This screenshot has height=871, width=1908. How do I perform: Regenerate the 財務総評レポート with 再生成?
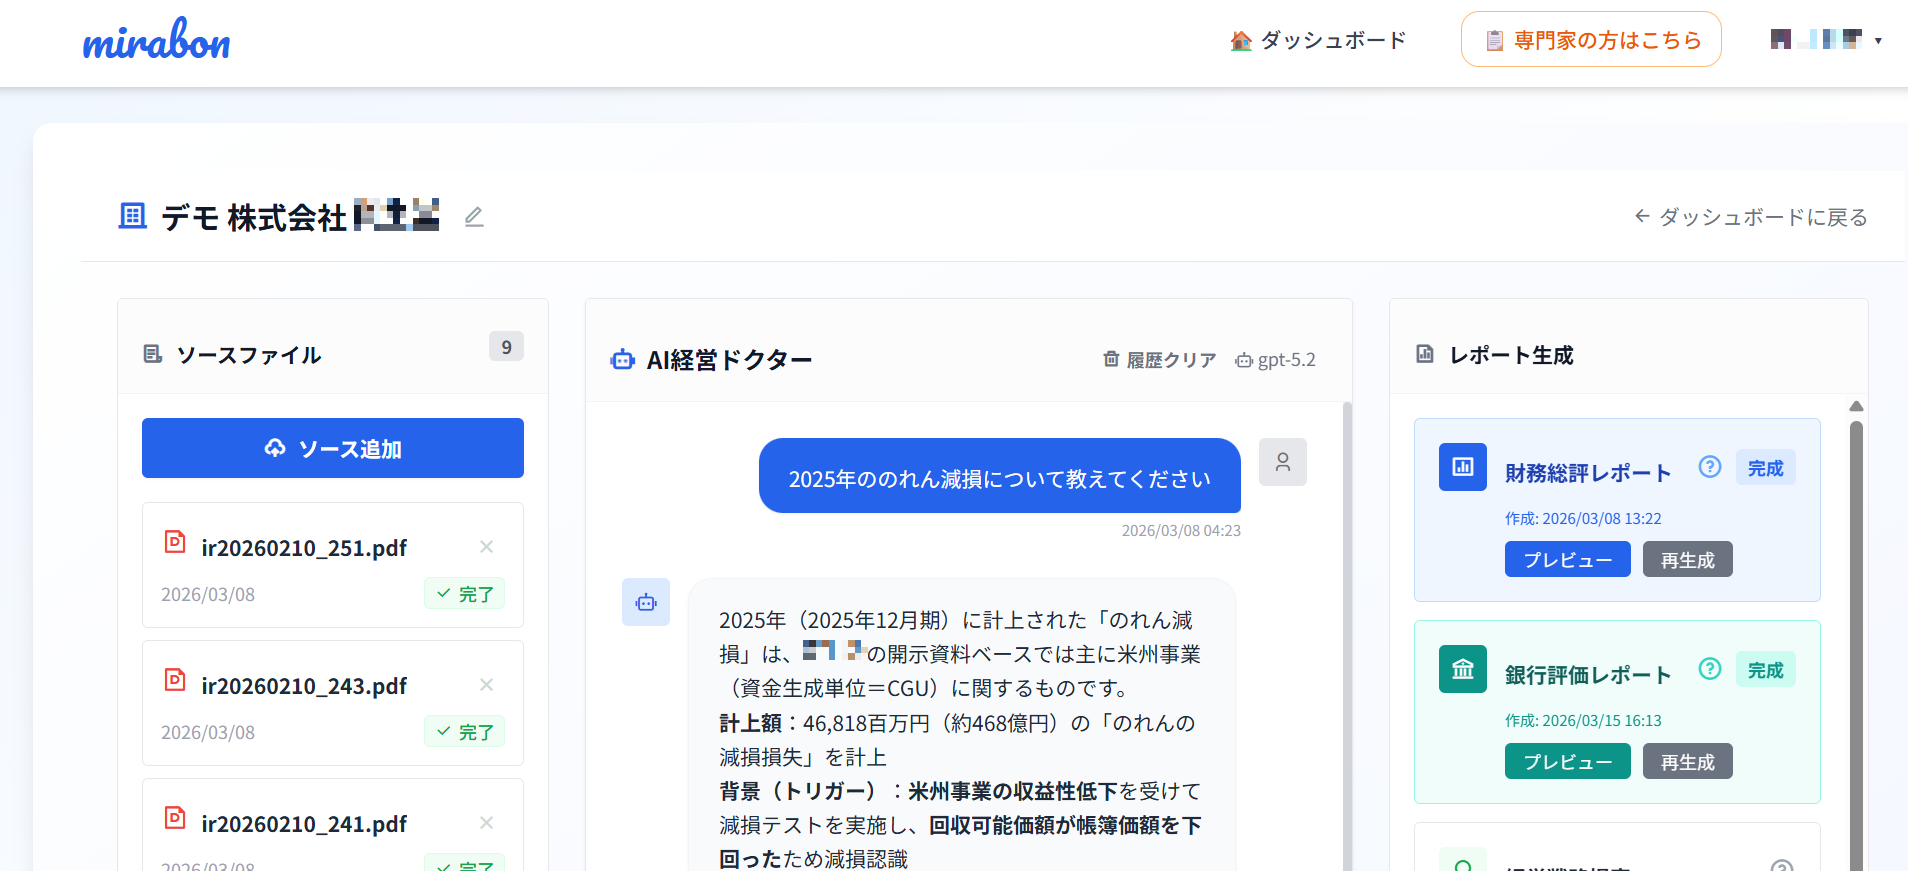click(x=1688, y=559)
